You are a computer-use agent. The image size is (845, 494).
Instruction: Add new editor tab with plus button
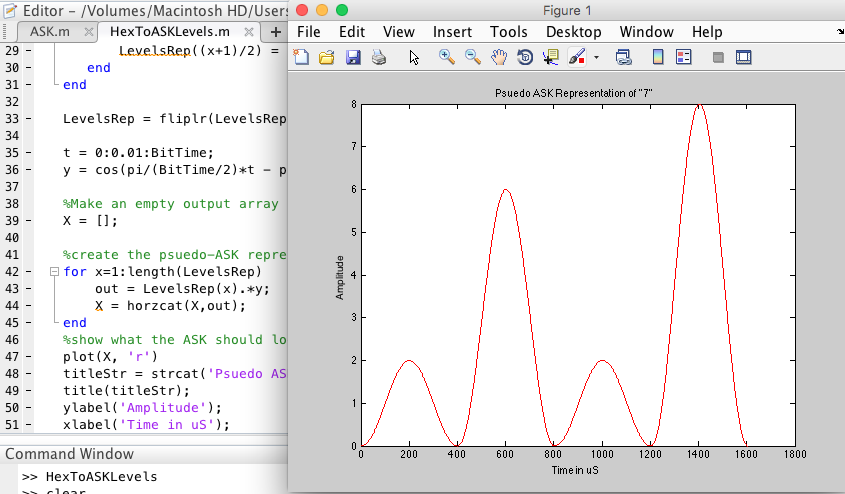275,32
